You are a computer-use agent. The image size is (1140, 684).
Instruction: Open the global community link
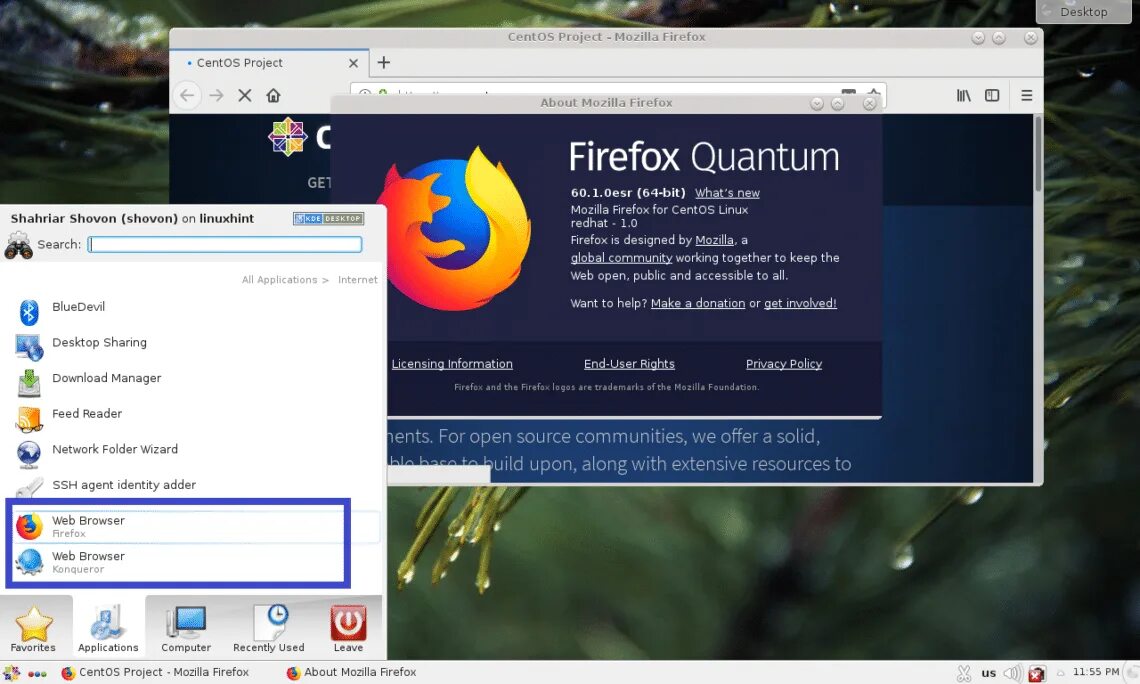click(621, 257)
